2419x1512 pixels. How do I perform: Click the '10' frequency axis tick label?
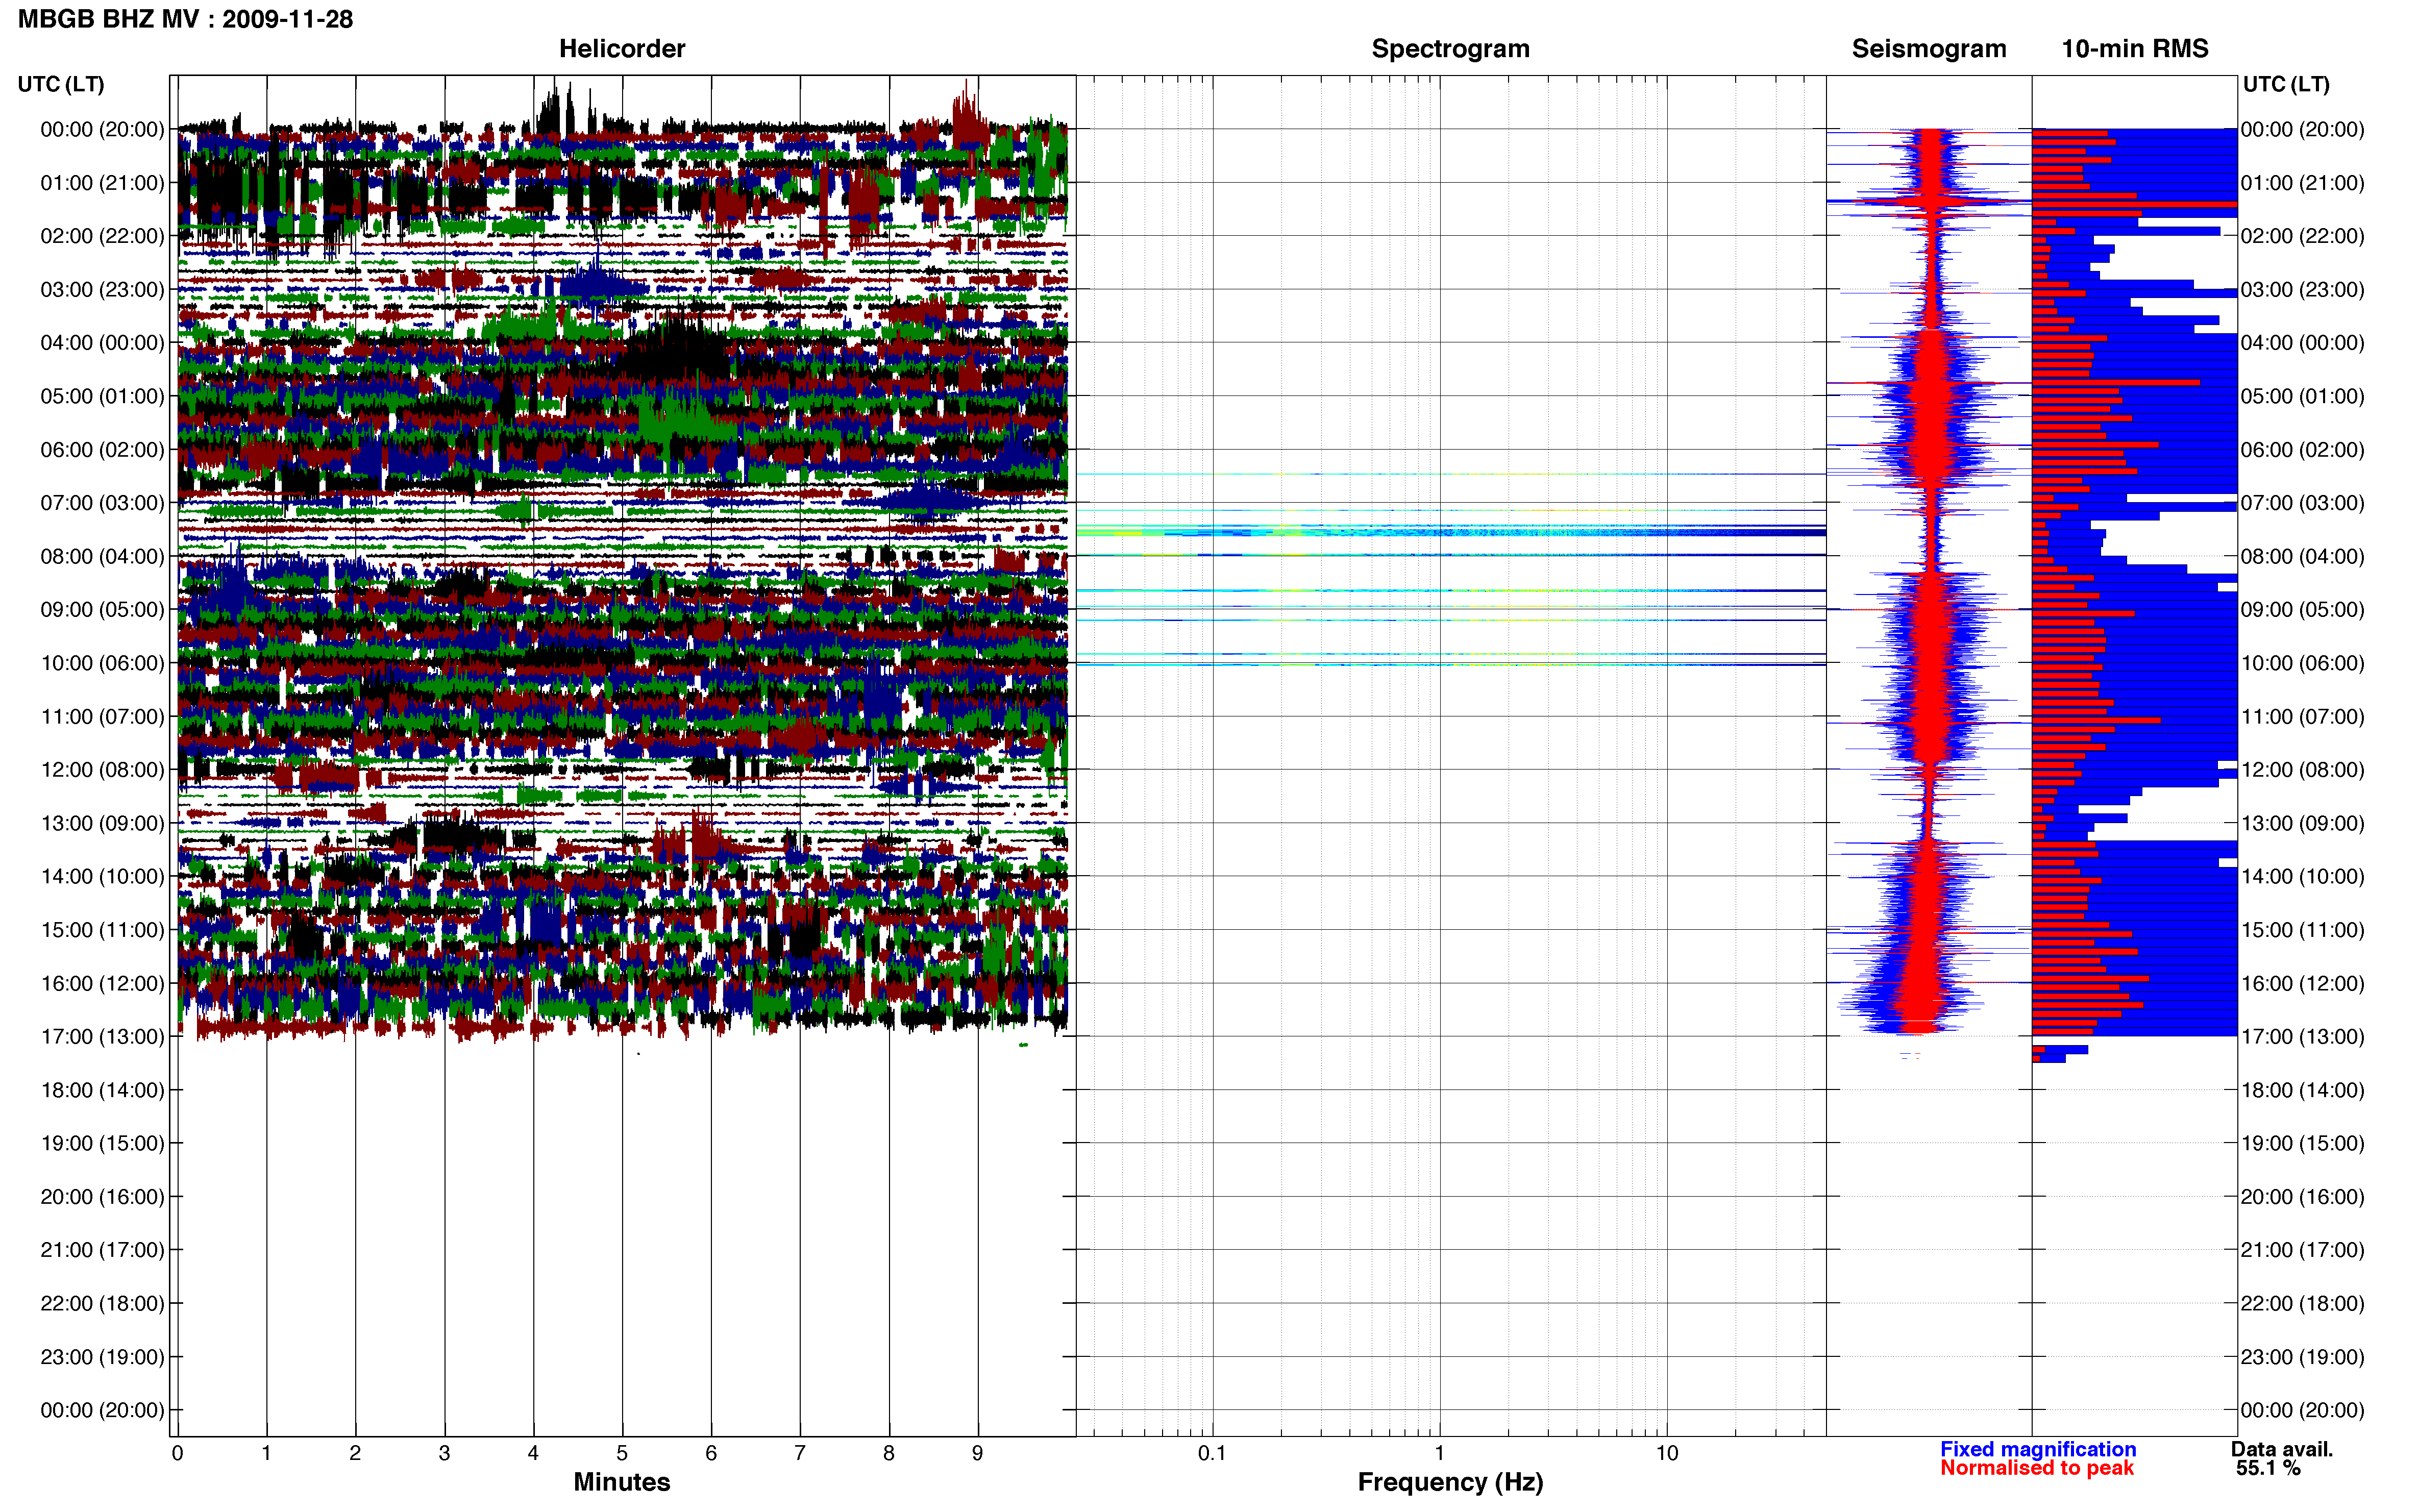click(x=1667, y=1453)
